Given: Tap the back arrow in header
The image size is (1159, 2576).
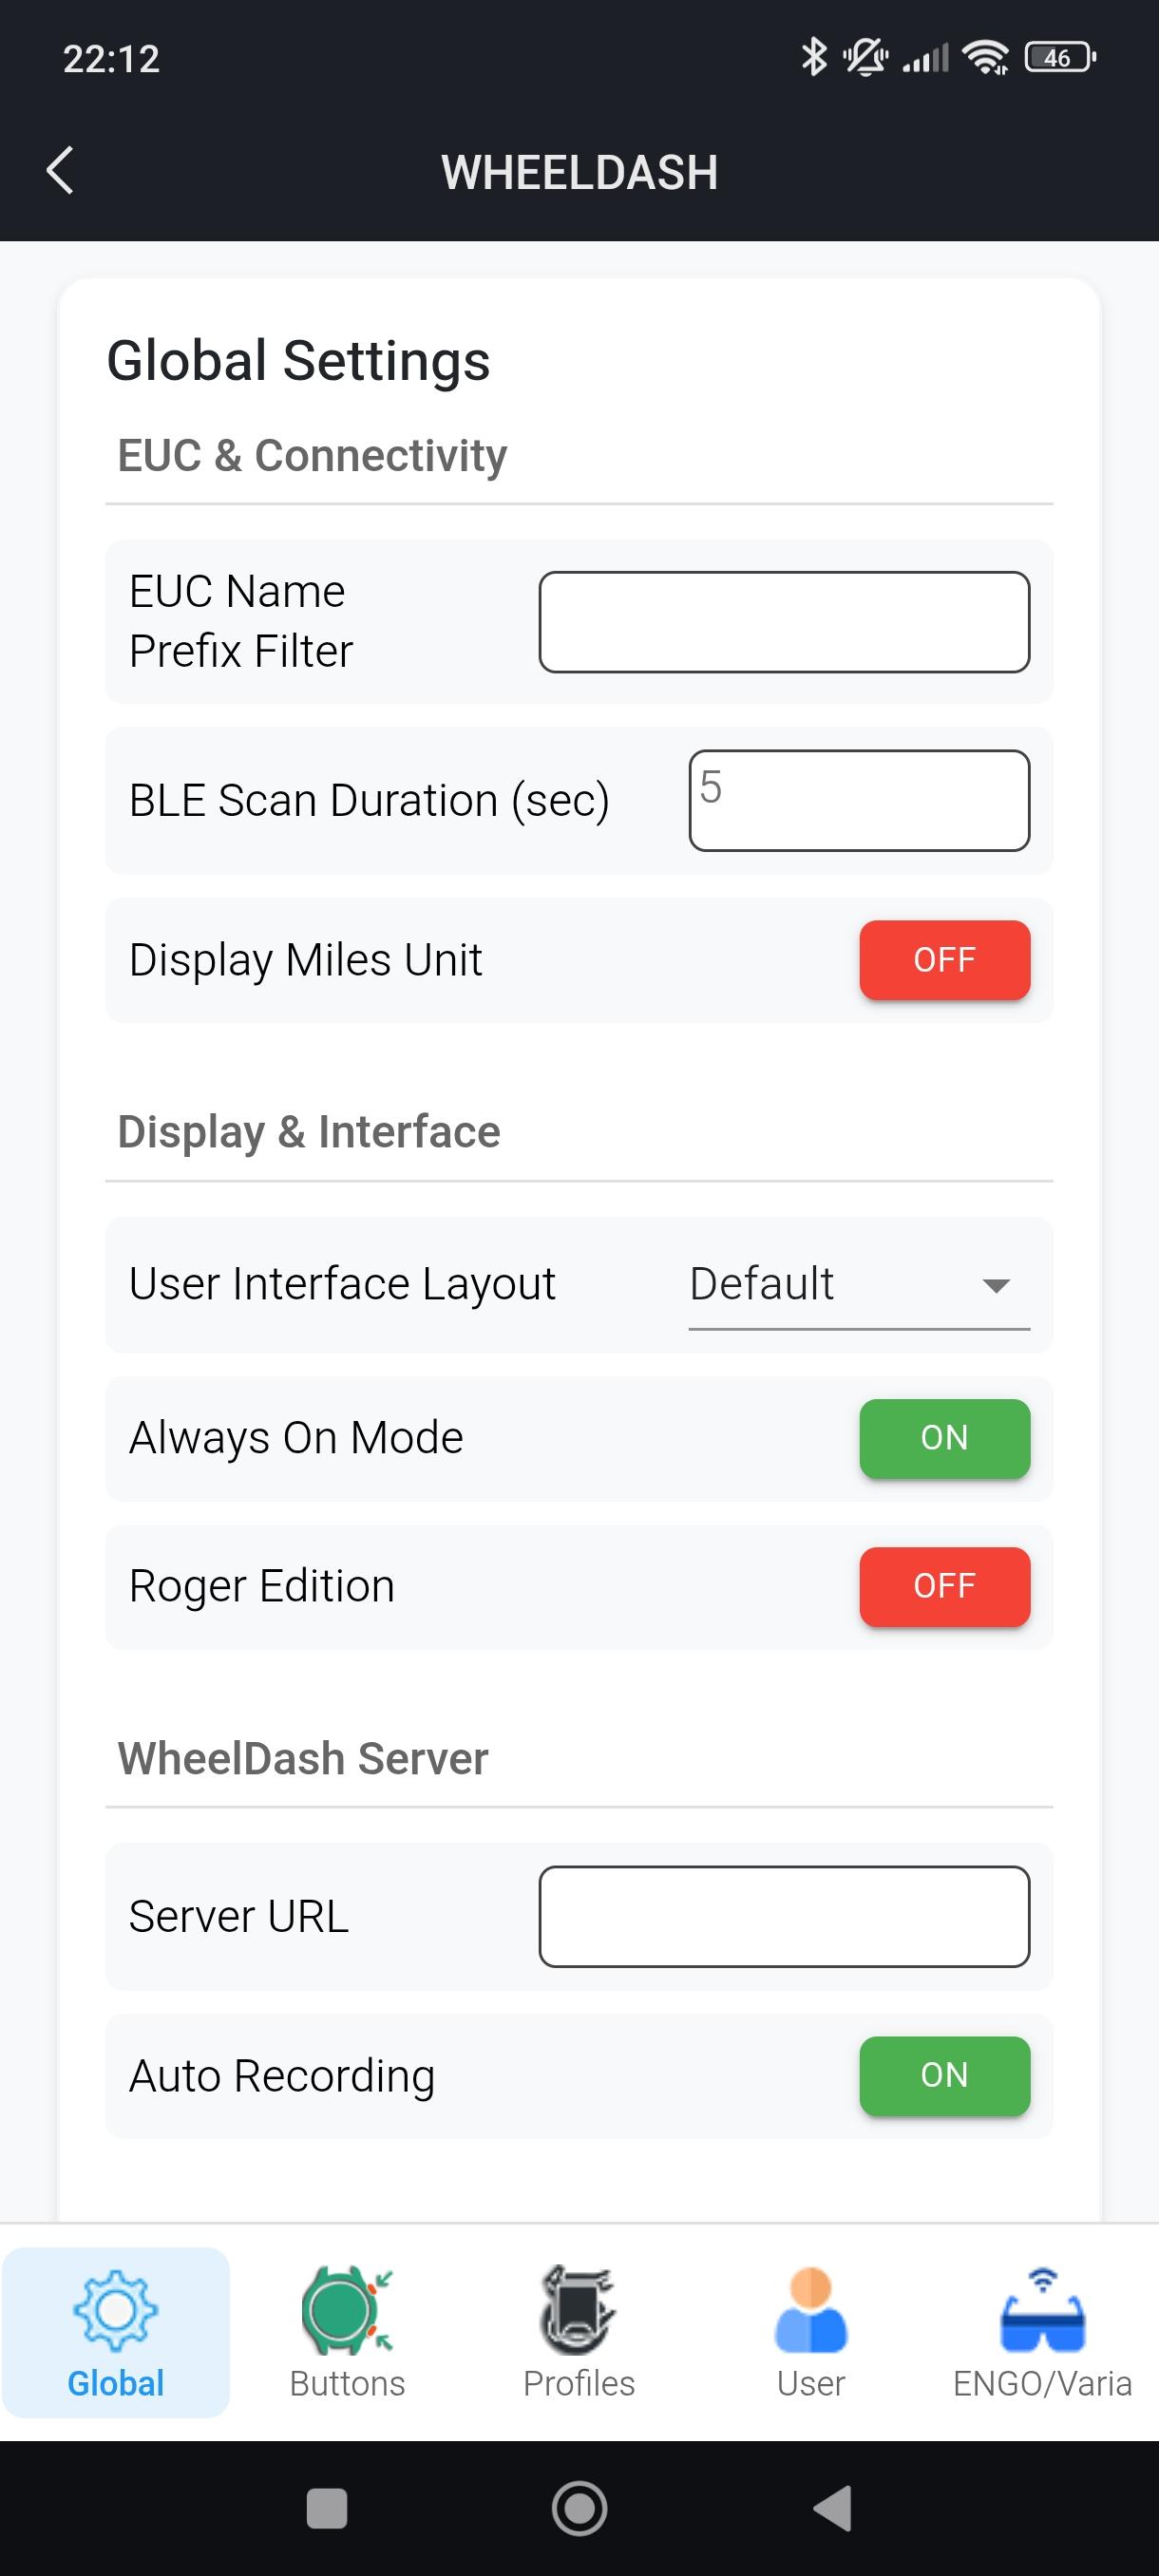Looking at the screenshot, I should click(60, 170).
